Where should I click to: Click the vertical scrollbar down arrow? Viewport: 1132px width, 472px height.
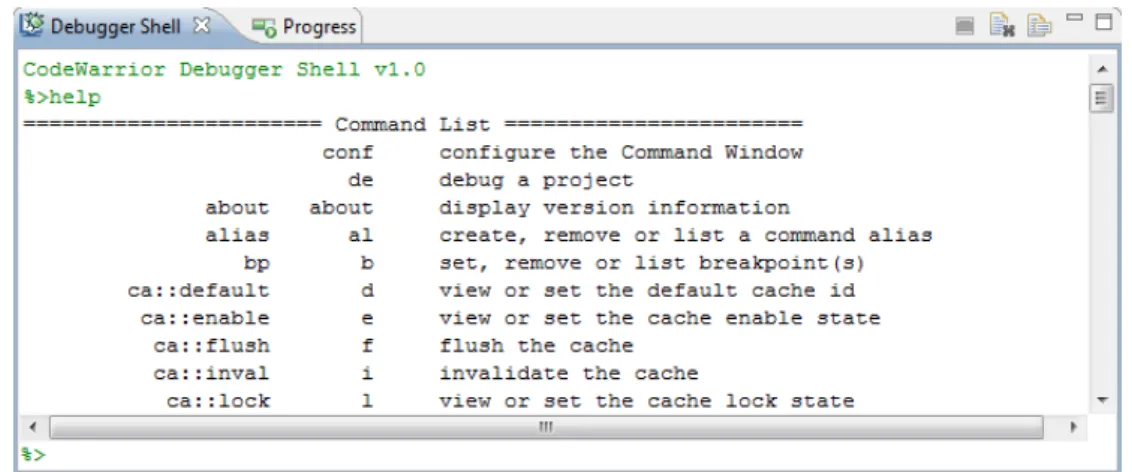(1102, 400)
